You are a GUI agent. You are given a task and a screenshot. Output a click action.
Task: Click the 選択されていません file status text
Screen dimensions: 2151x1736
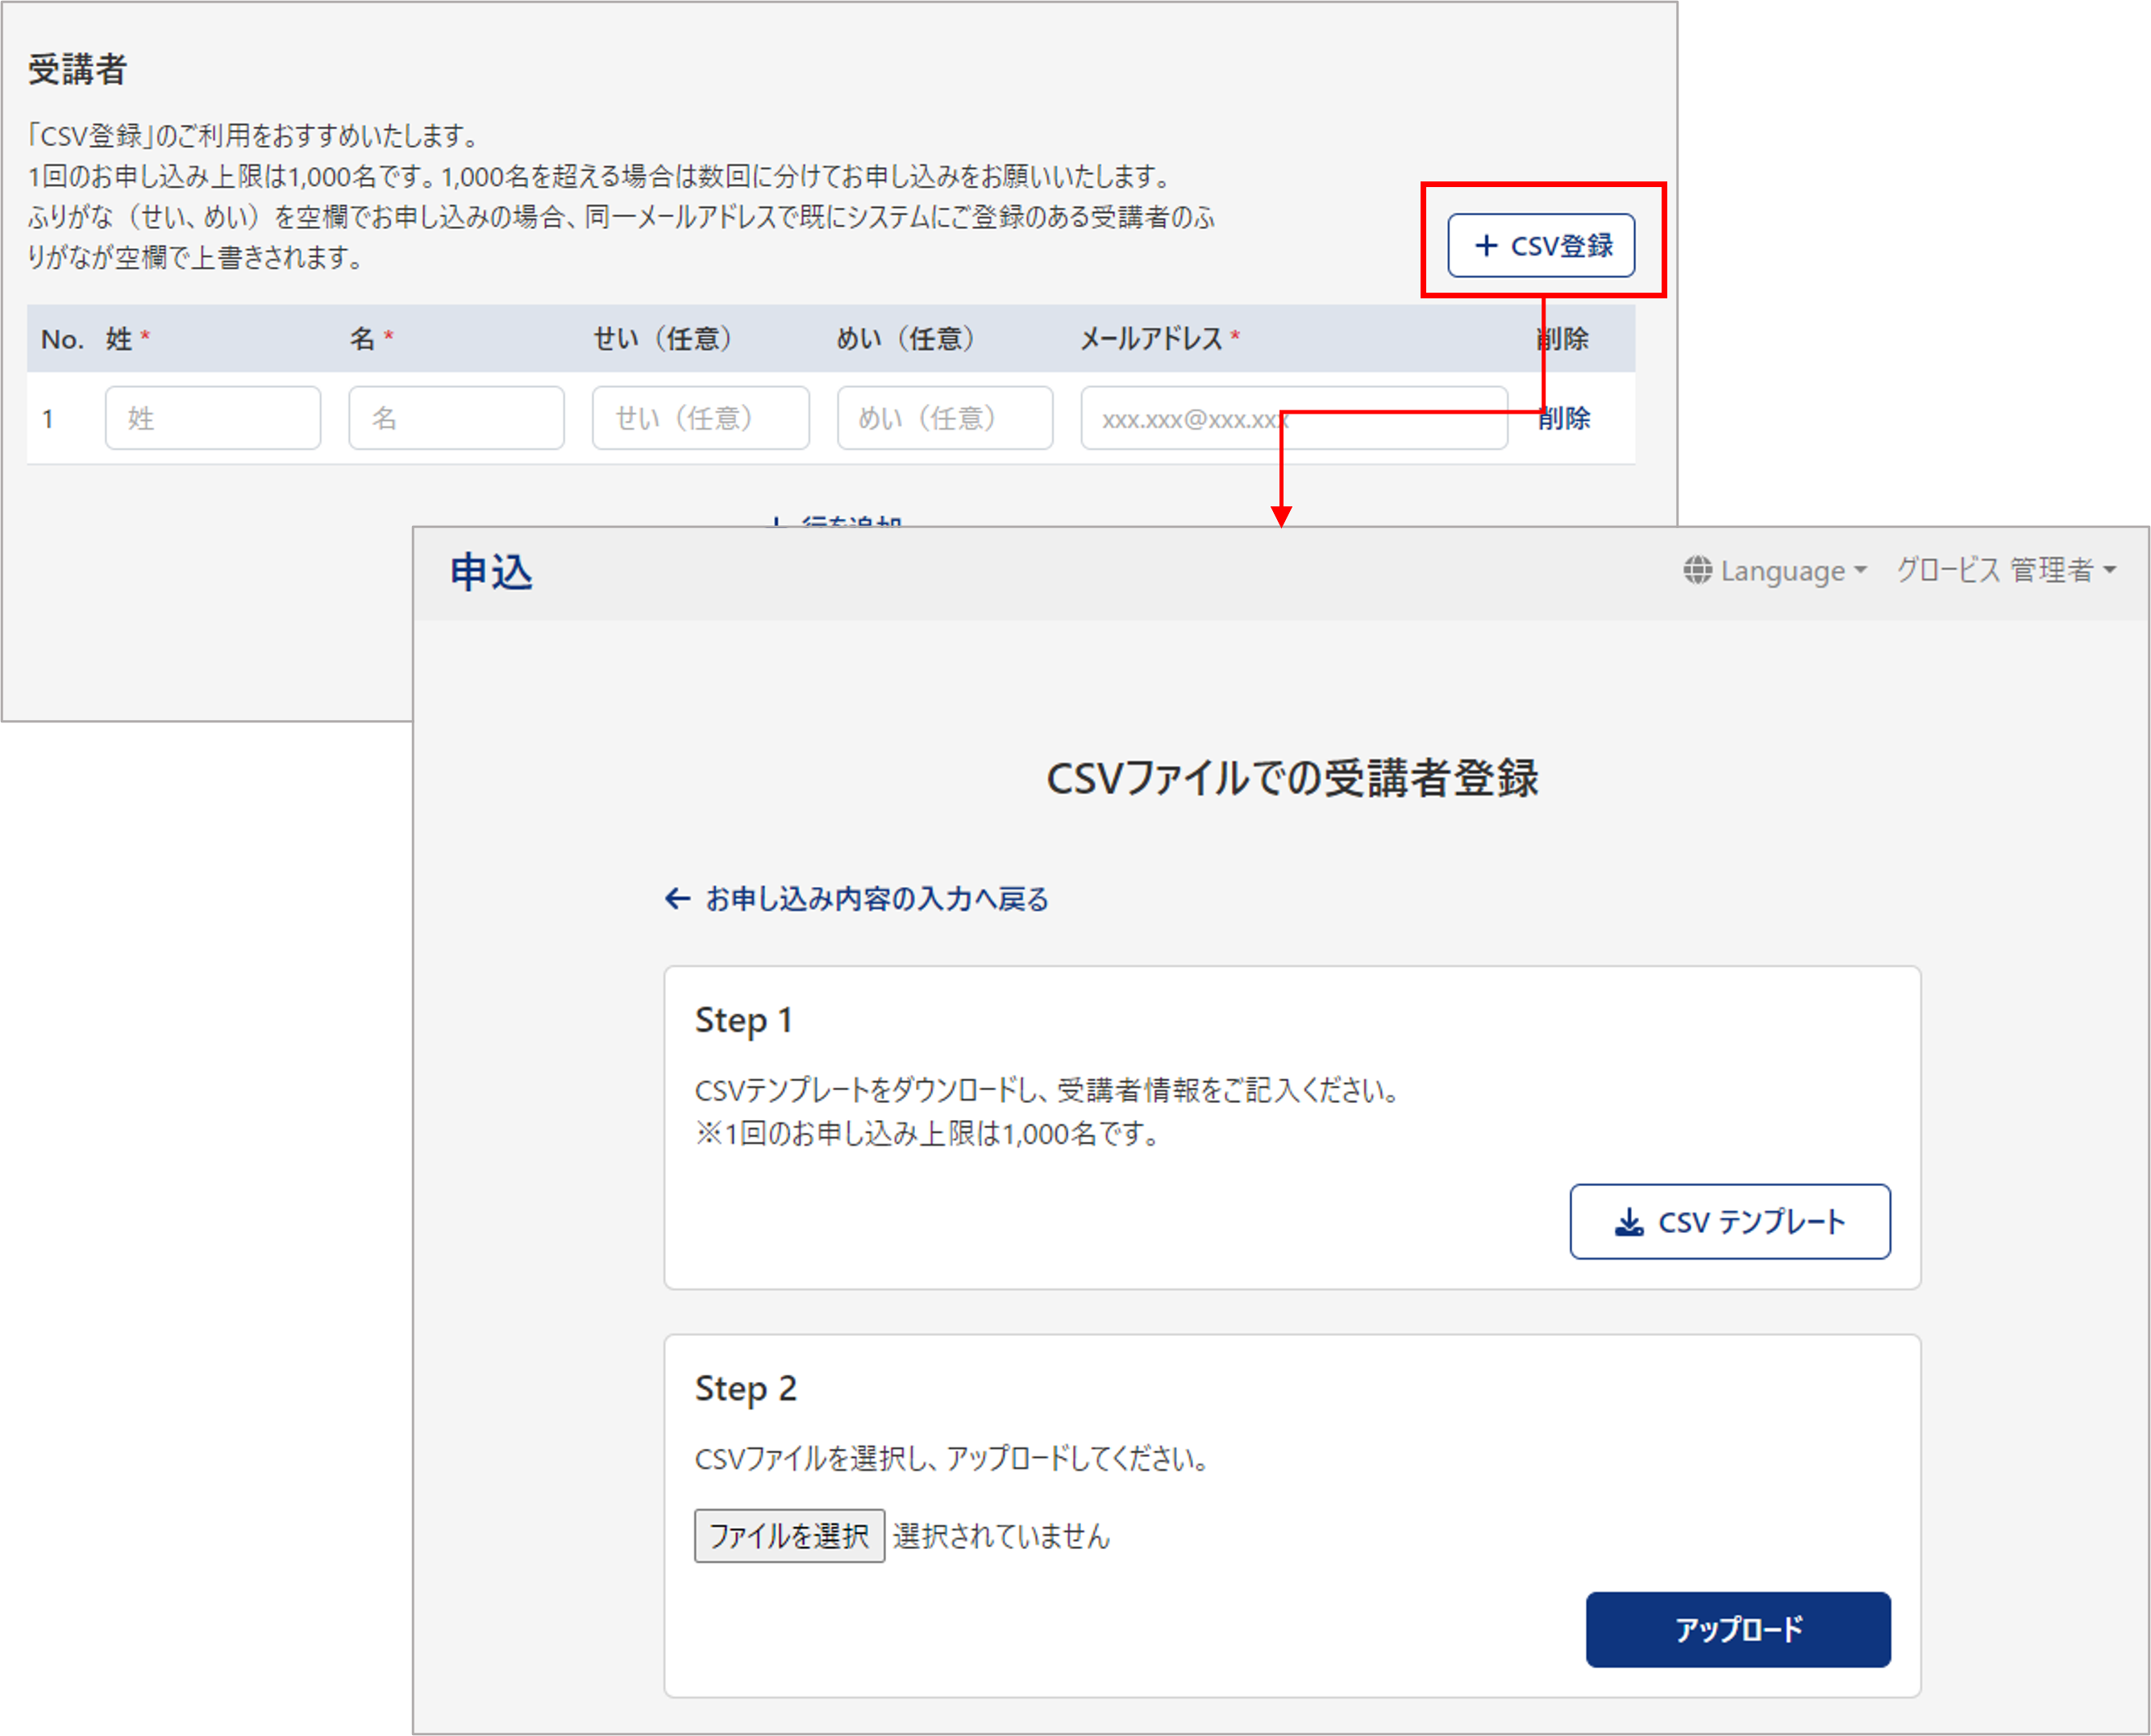click(x=1001, y=1536)
